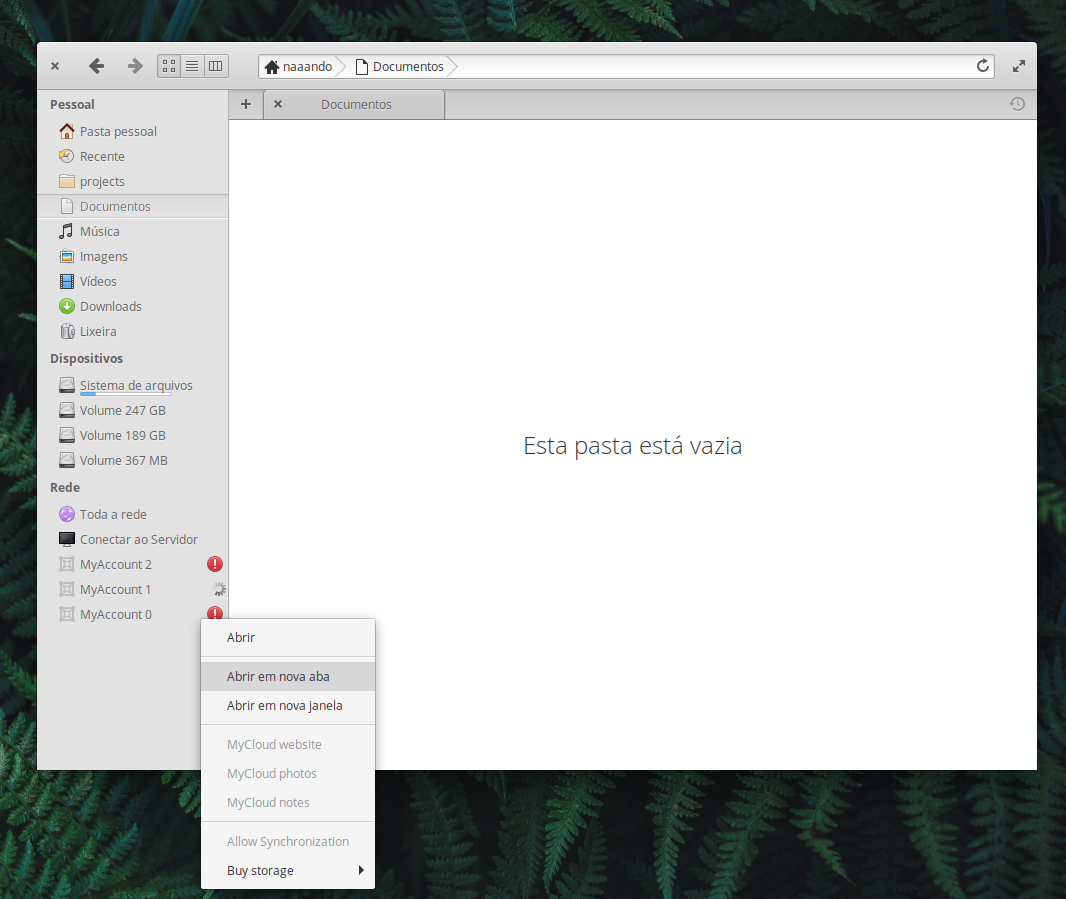
Task: Choose Abrir em nova aba
Action: 288,677
